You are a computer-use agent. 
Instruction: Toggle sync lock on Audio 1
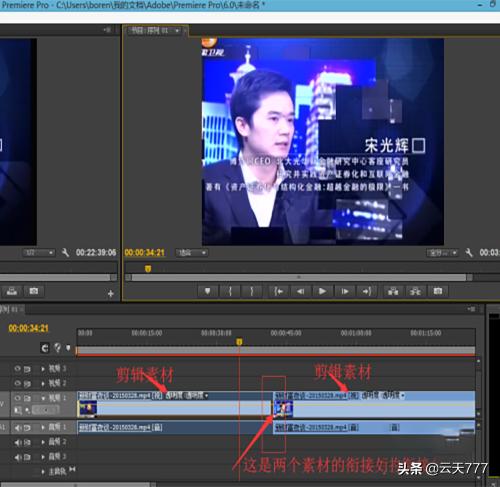click(27, 427)
